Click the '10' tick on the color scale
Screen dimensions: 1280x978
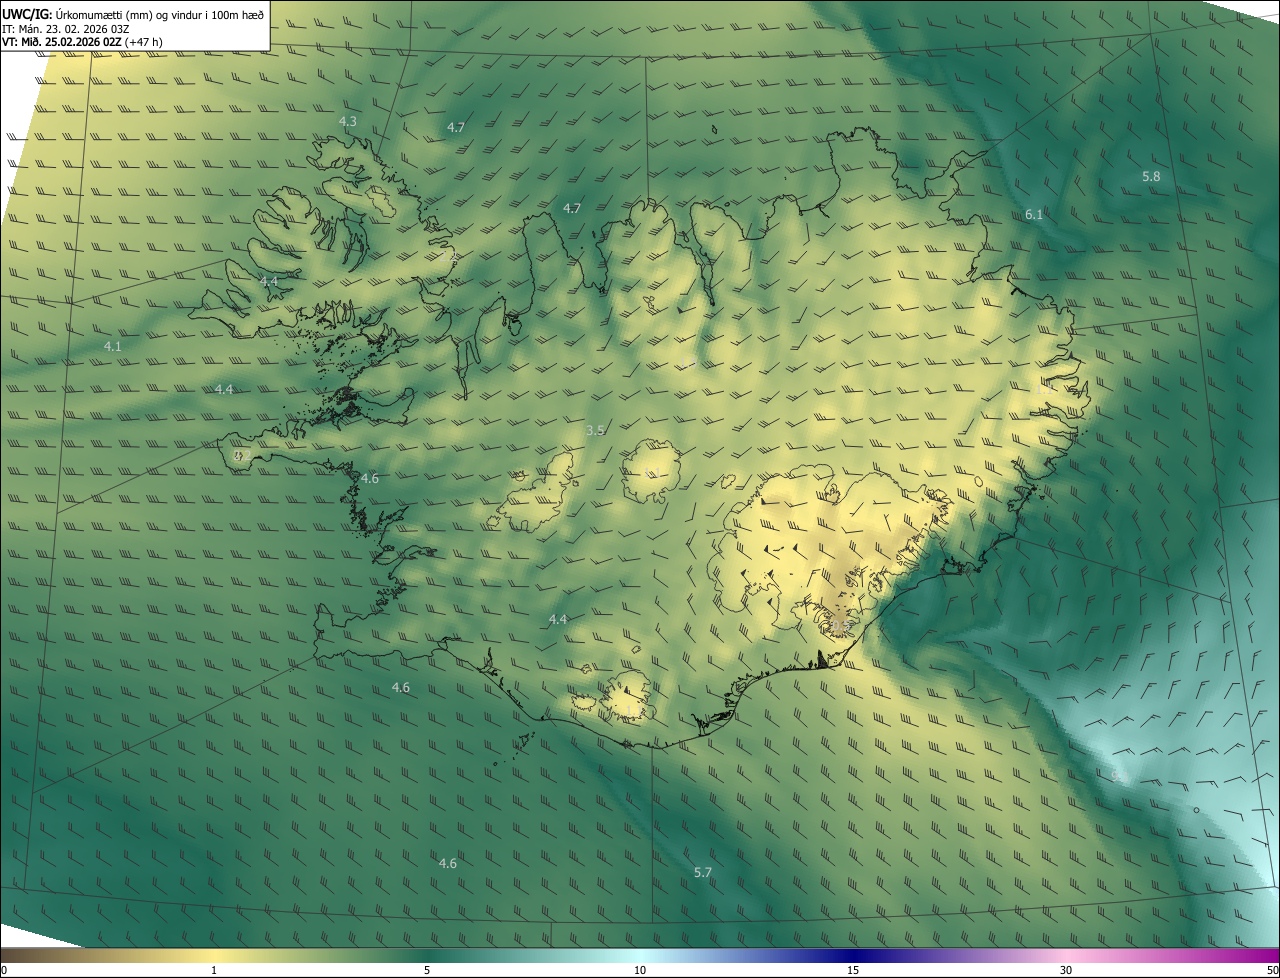tap(640, 970)
